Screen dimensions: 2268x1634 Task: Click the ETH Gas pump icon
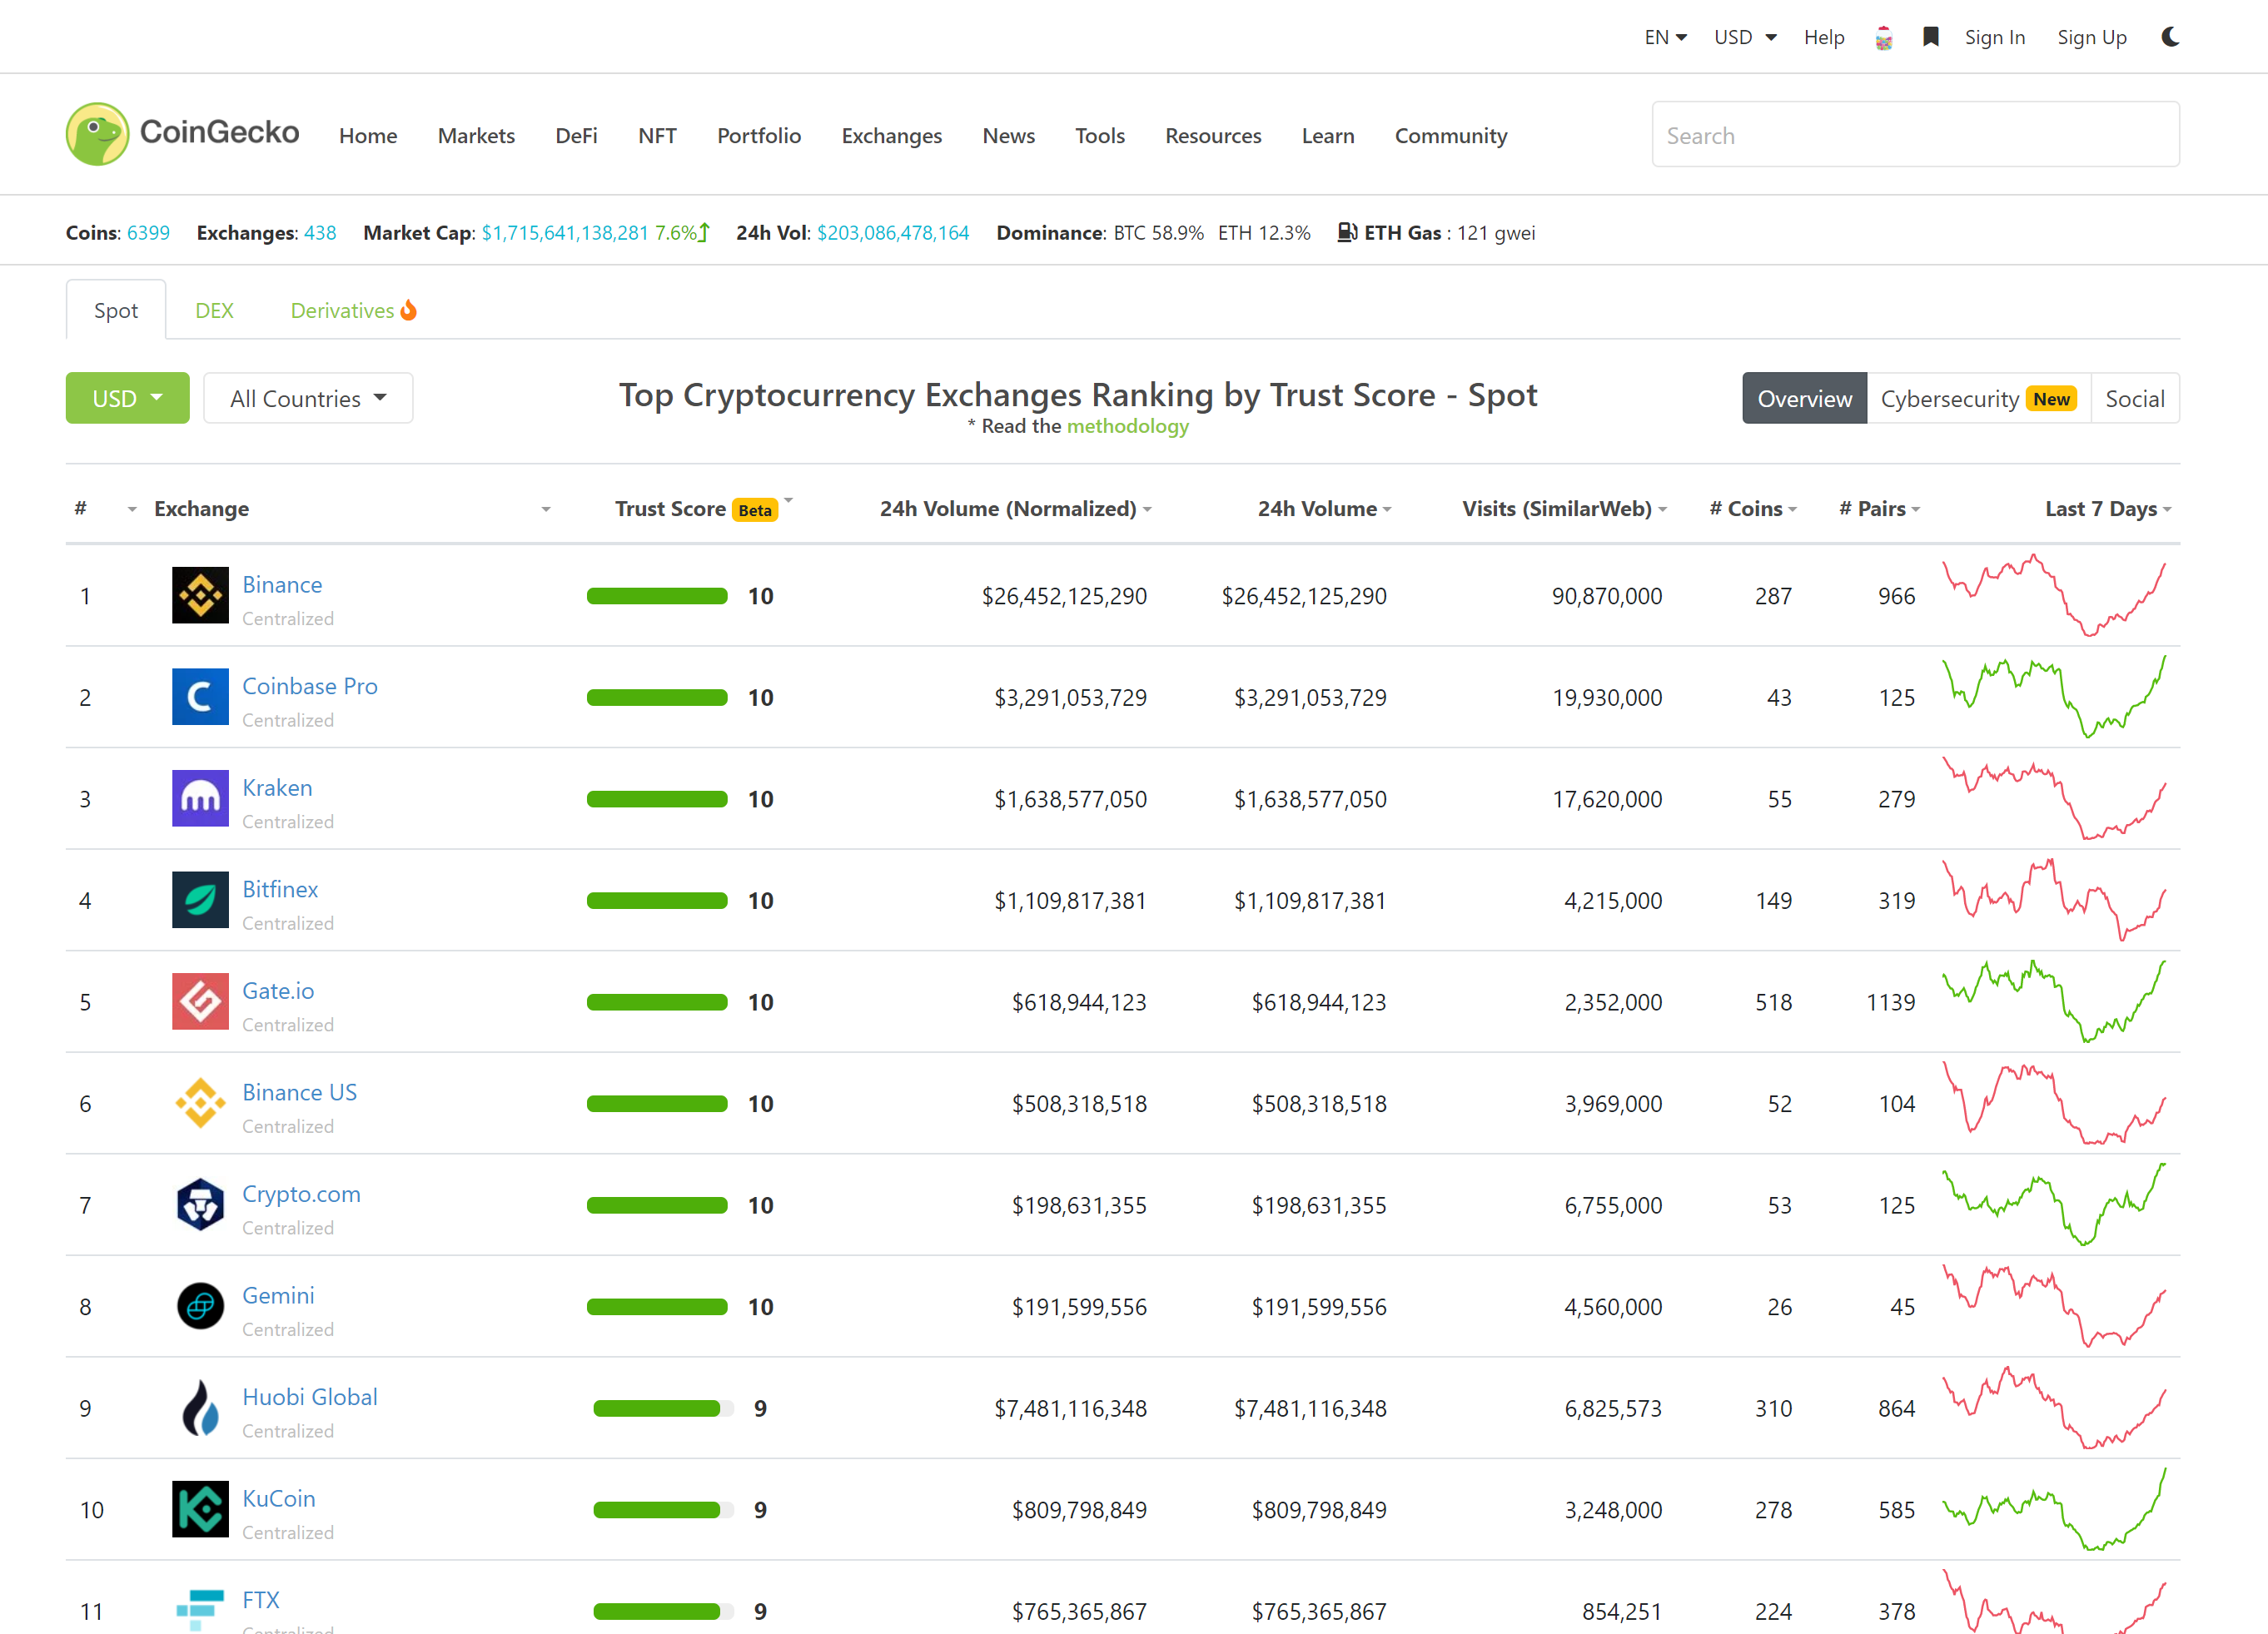pyautogui.click(x=1346, y=231)
